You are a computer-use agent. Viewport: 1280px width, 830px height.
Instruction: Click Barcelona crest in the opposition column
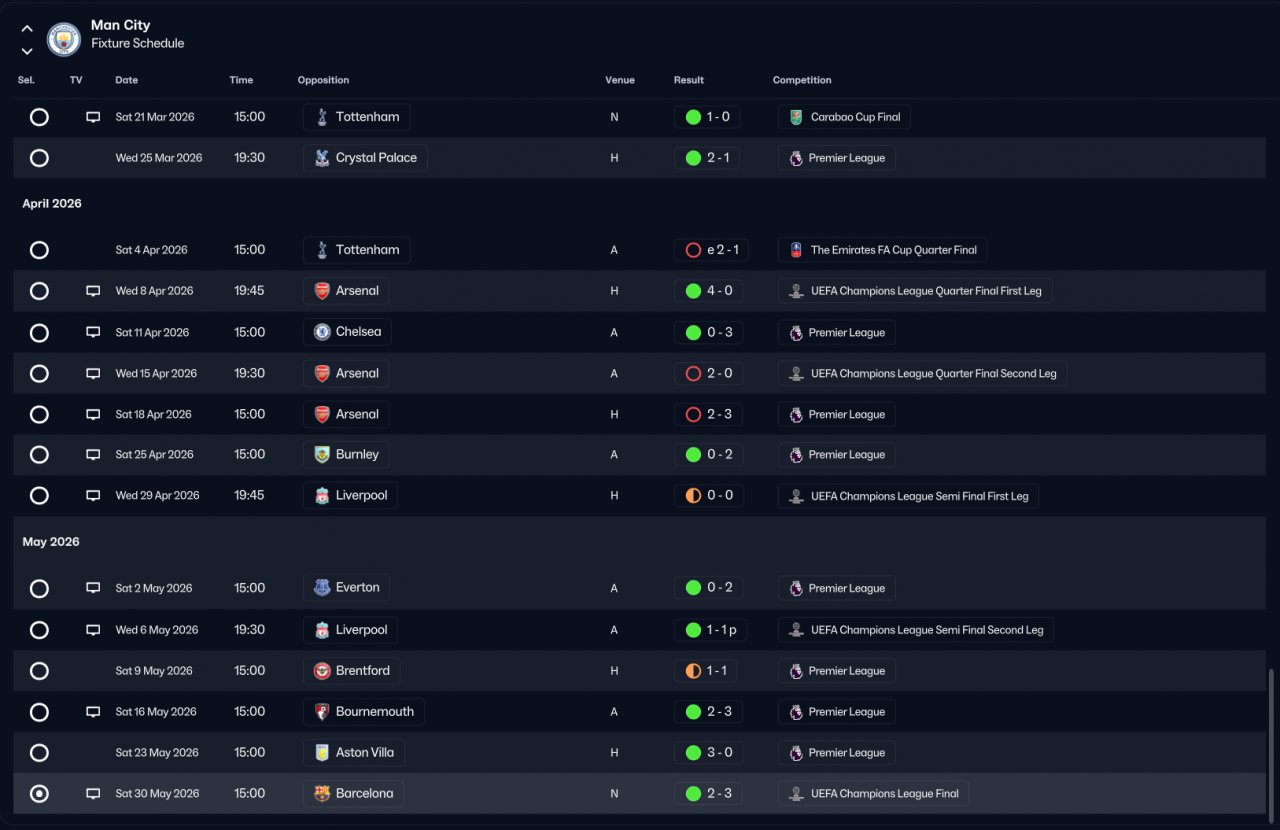pyautogui.click(x=322, y=794)
